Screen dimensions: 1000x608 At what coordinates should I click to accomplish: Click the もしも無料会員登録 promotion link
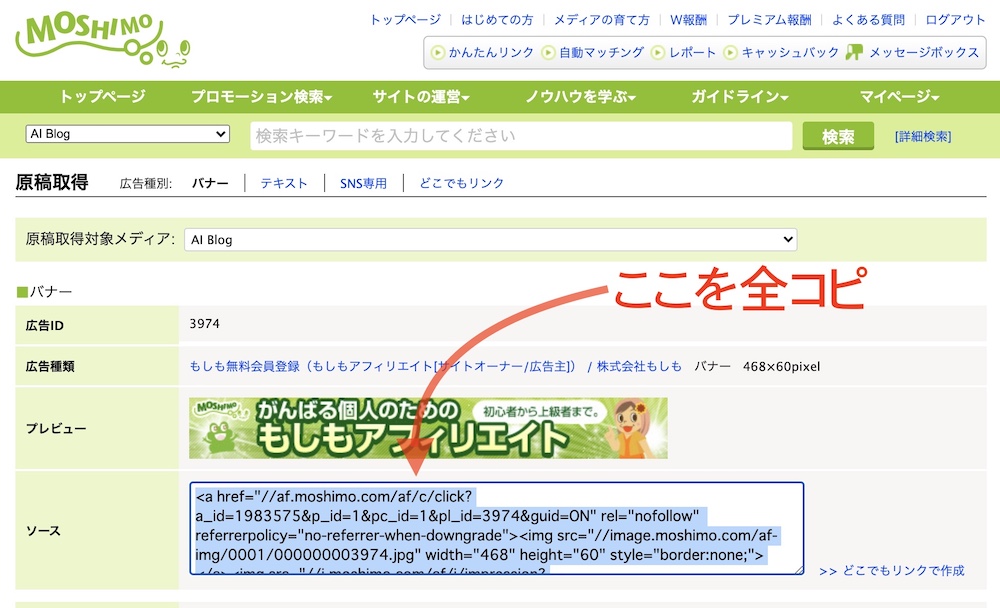[383, 366]
